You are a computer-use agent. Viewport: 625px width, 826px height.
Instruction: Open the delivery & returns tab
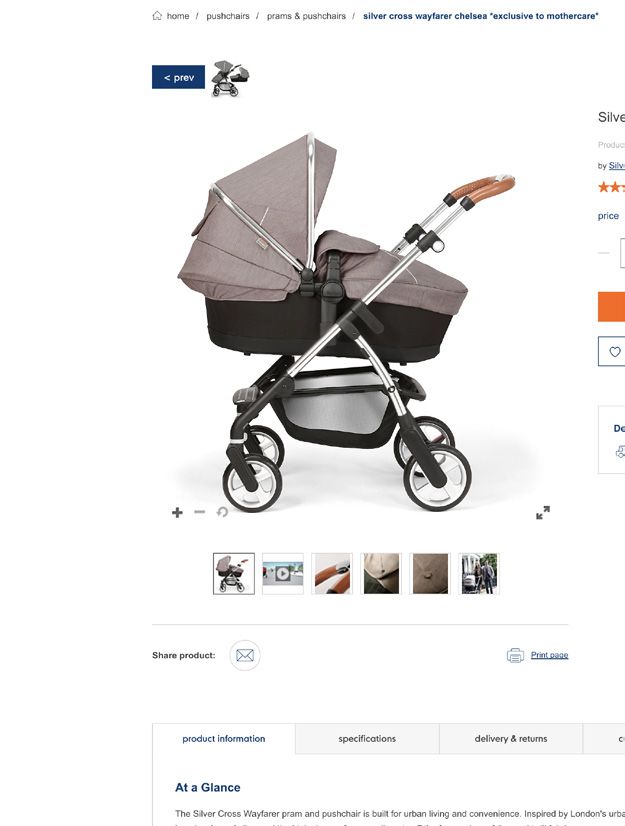coord(511,739)
